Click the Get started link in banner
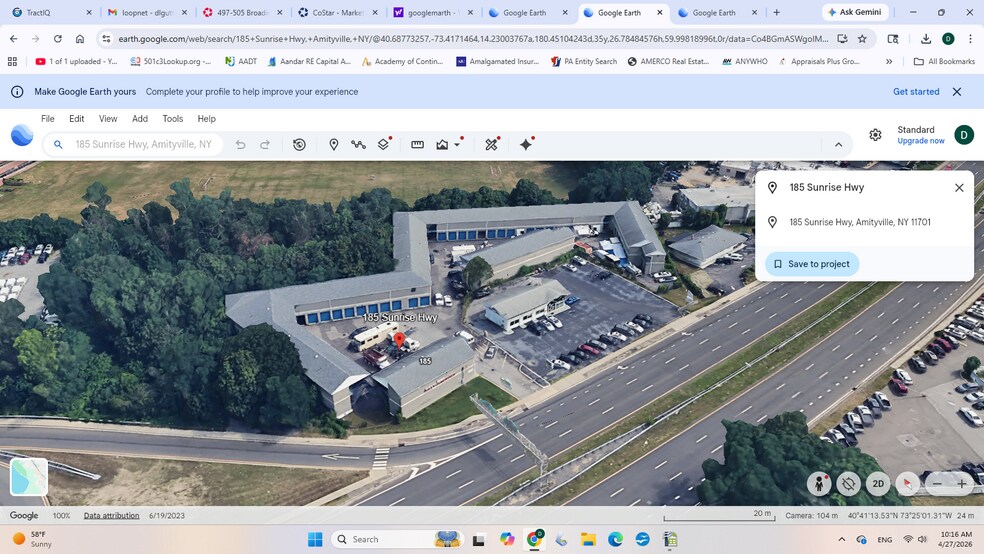The image size is (984, 554). coord(916,92)
